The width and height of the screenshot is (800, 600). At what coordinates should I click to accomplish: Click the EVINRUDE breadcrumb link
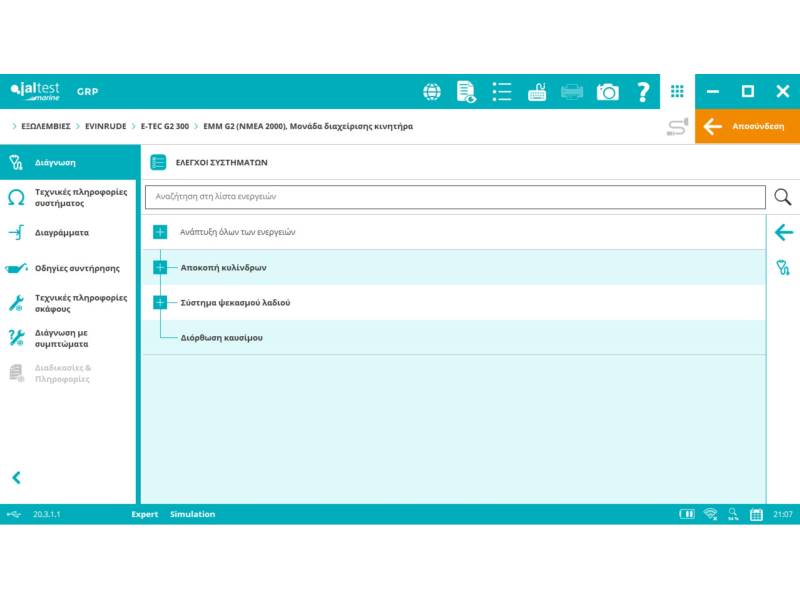105,127
